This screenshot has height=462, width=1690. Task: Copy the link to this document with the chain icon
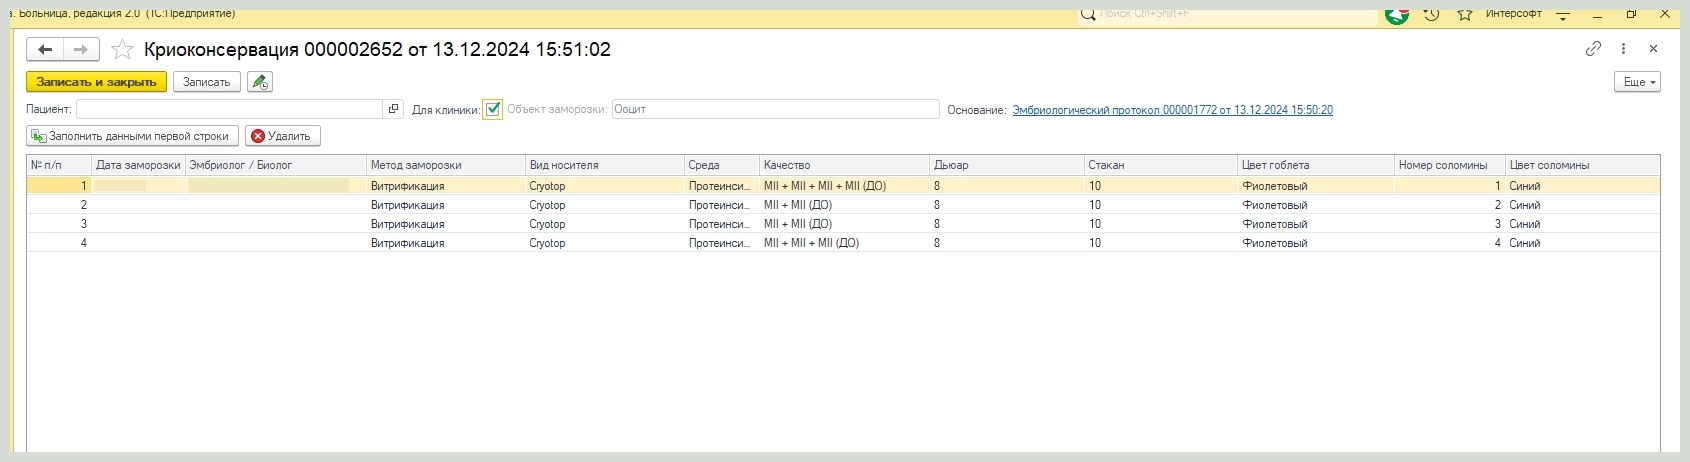point(1593,49)
